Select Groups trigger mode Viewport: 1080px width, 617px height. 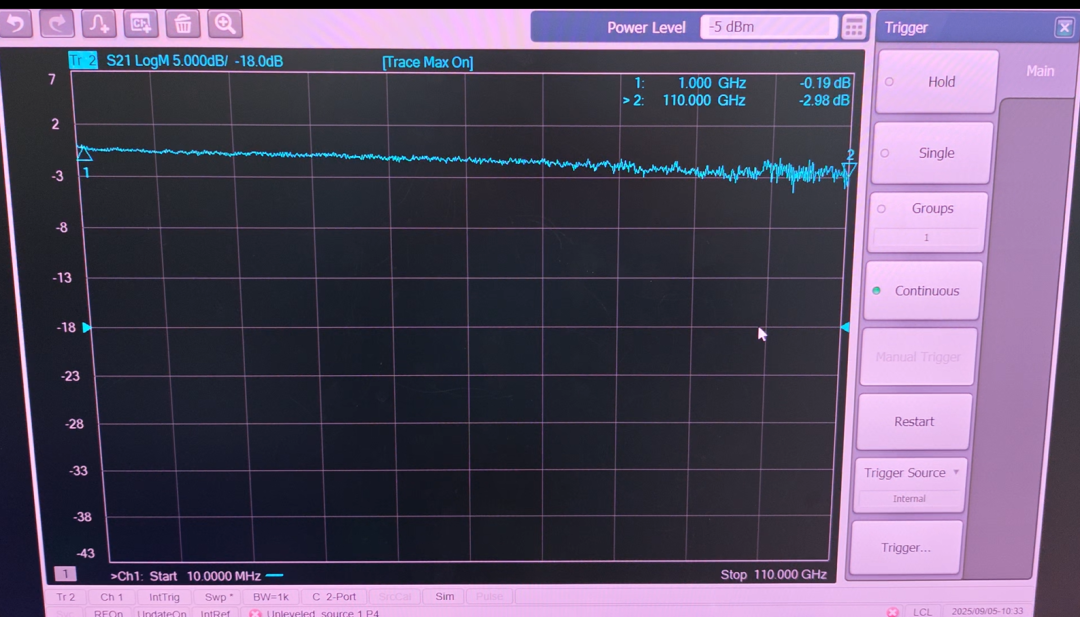click(928, 209)
